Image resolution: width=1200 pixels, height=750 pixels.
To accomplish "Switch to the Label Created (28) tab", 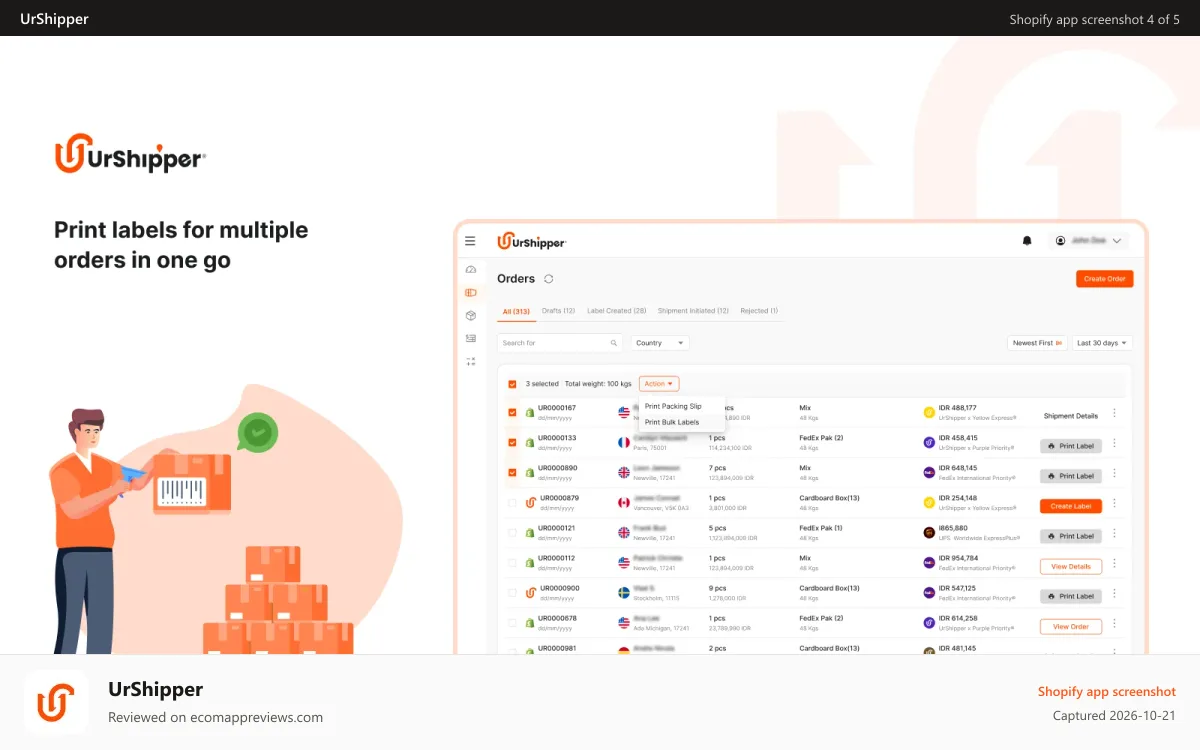I will coord(617,311).
